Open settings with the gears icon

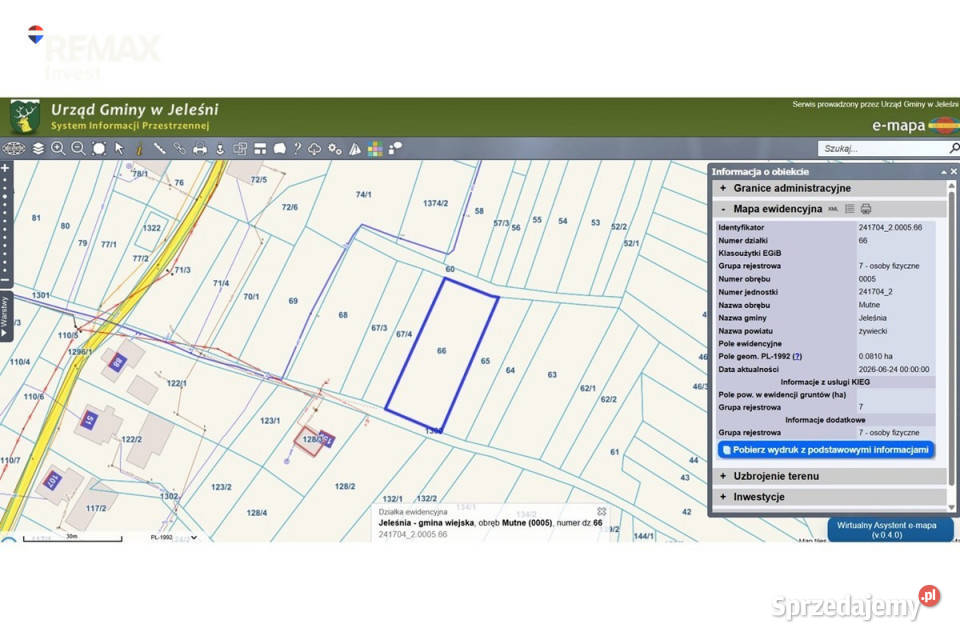pos(335,148)
